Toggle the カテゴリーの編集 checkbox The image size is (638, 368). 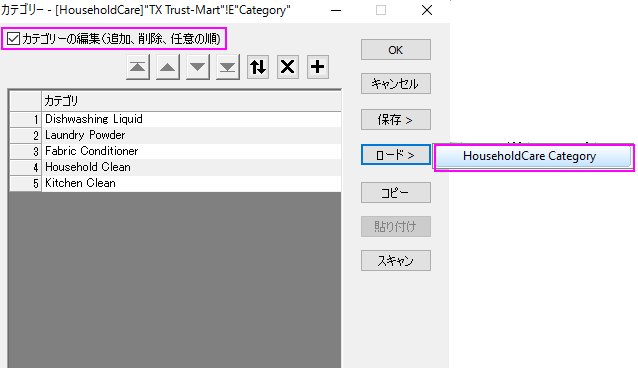tap(13, 39)
